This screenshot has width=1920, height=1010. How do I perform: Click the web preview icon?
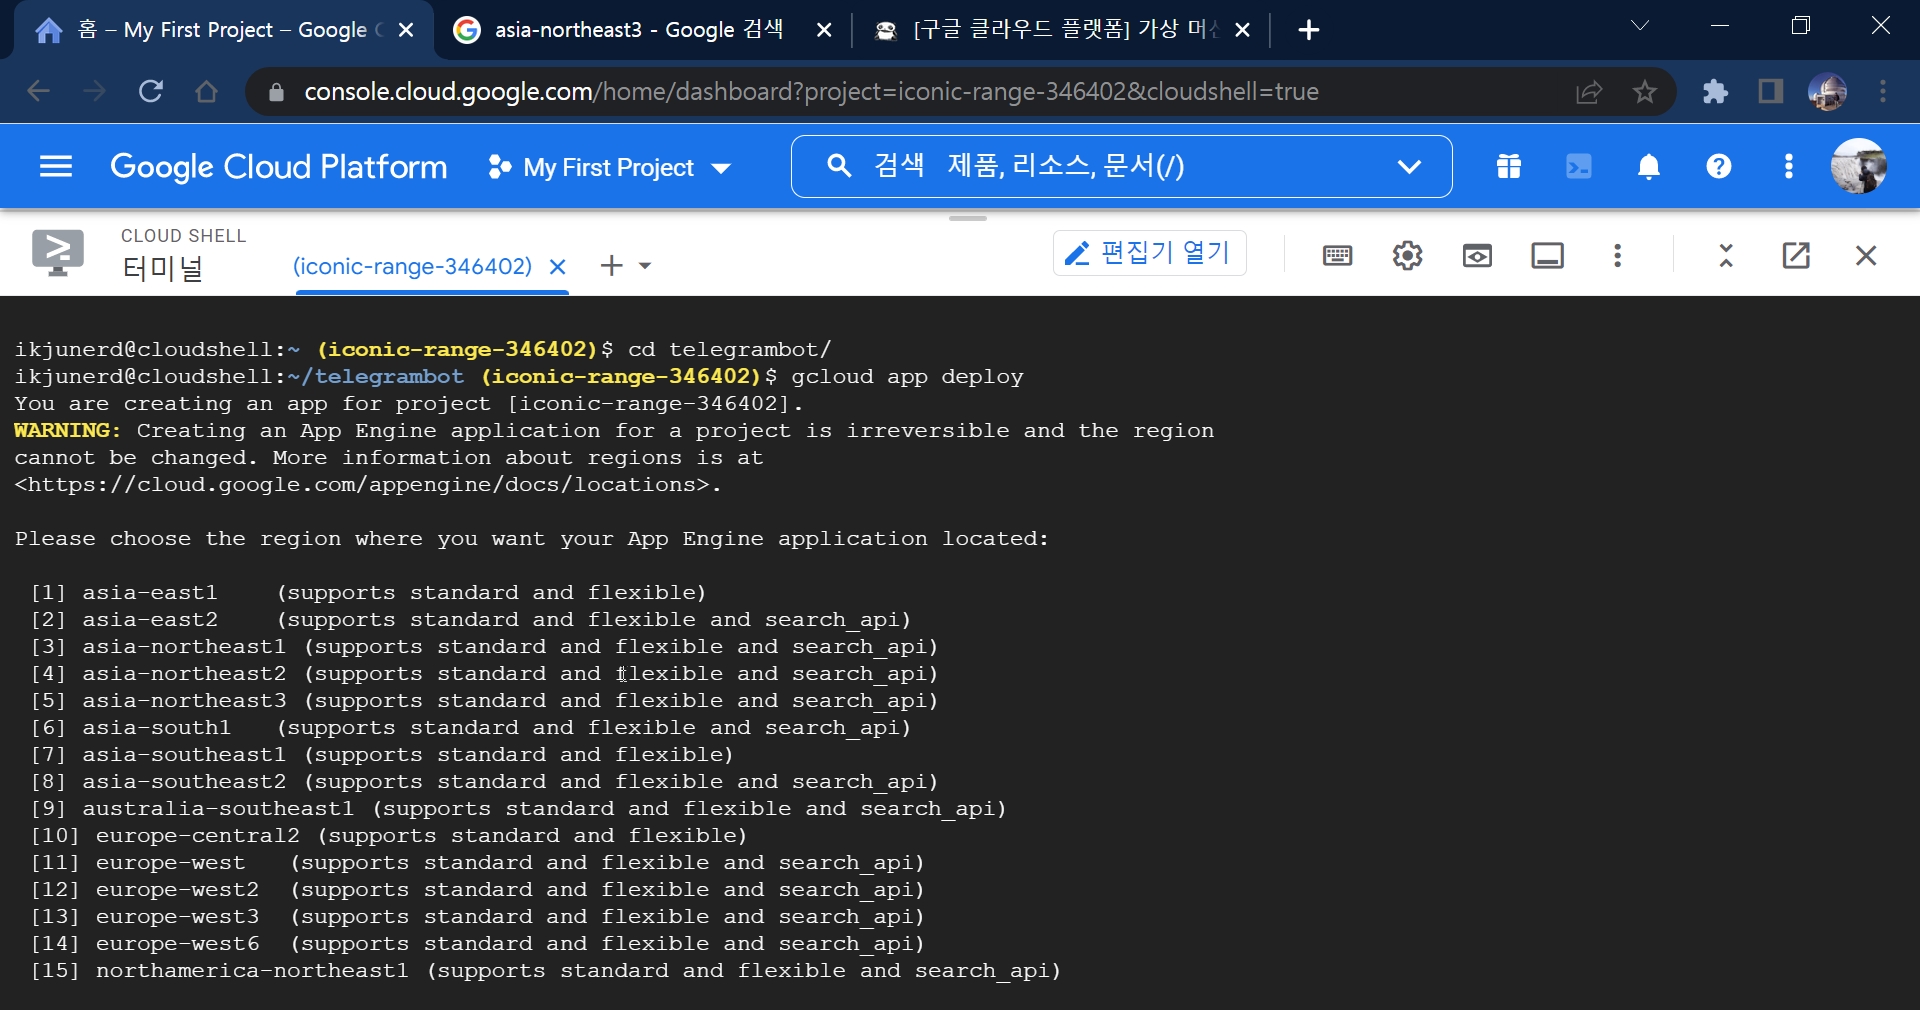[x=1477, y=256]
